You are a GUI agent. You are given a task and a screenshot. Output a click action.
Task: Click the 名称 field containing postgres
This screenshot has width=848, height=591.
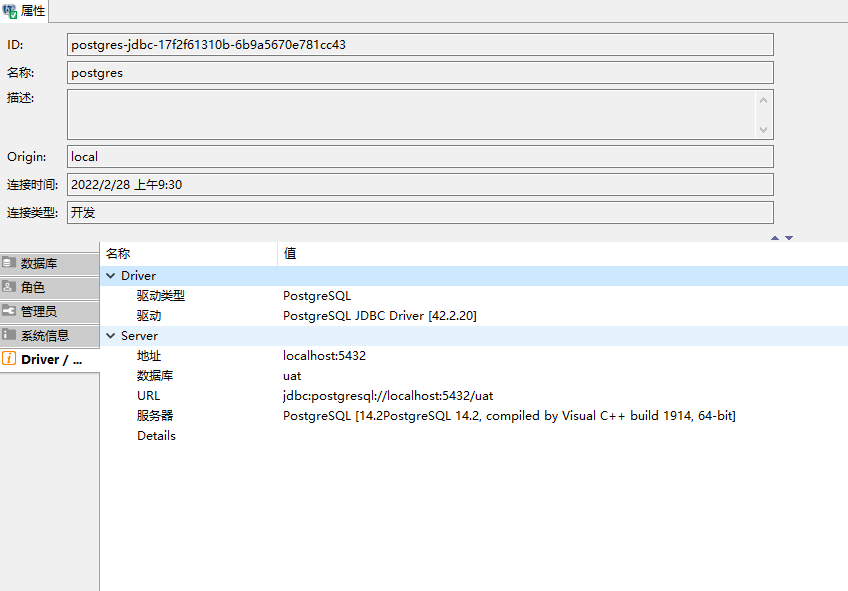pos(420,72)
